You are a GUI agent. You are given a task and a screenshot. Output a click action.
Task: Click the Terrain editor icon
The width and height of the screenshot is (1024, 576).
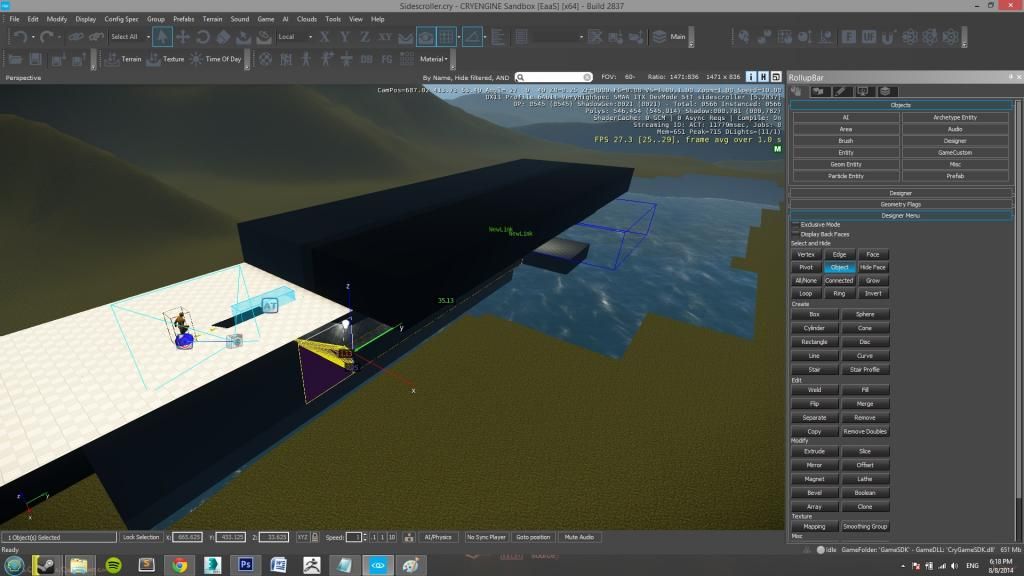point(113,59)
